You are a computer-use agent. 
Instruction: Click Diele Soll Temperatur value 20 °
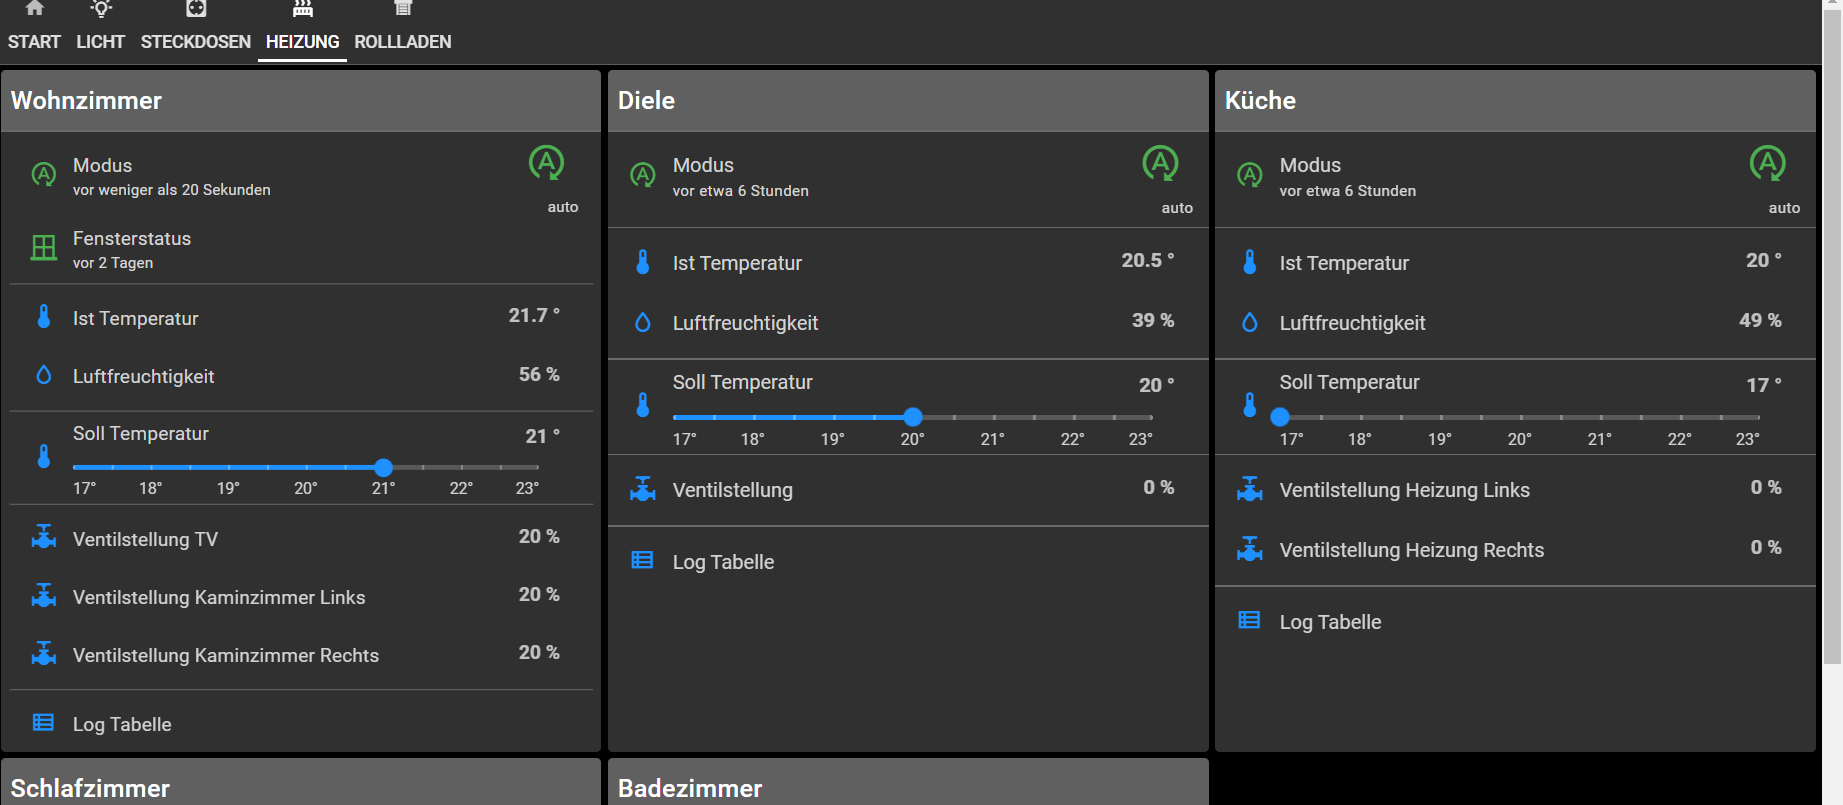[x=1157, y=385]
